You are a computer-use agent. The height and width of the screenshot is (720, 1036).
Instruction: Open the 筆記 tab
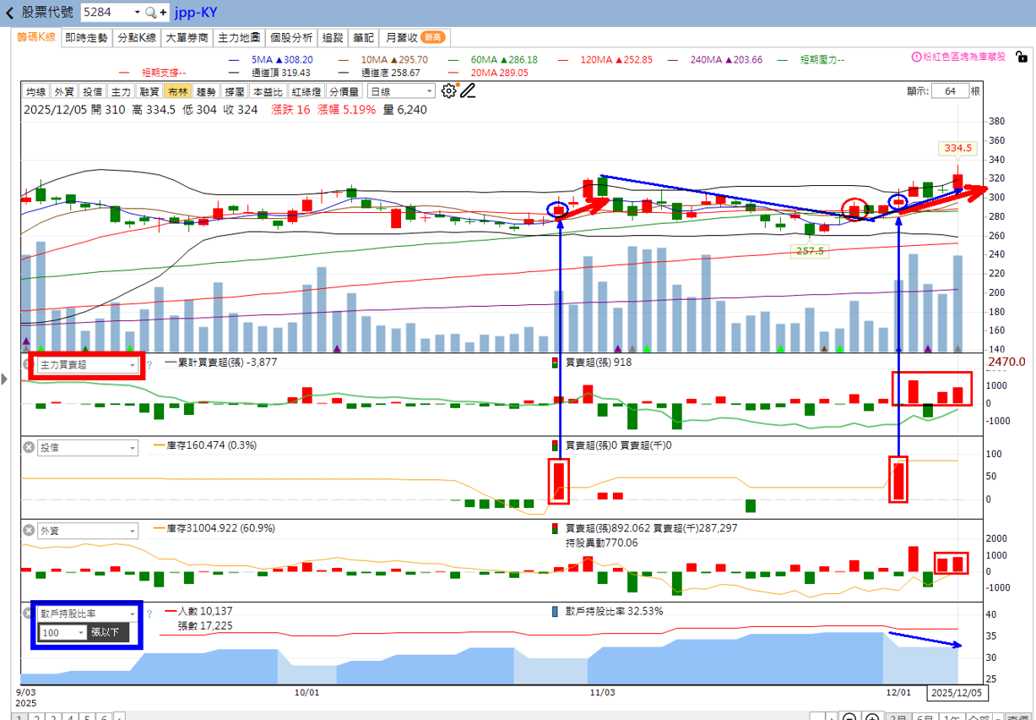(363, 38)
